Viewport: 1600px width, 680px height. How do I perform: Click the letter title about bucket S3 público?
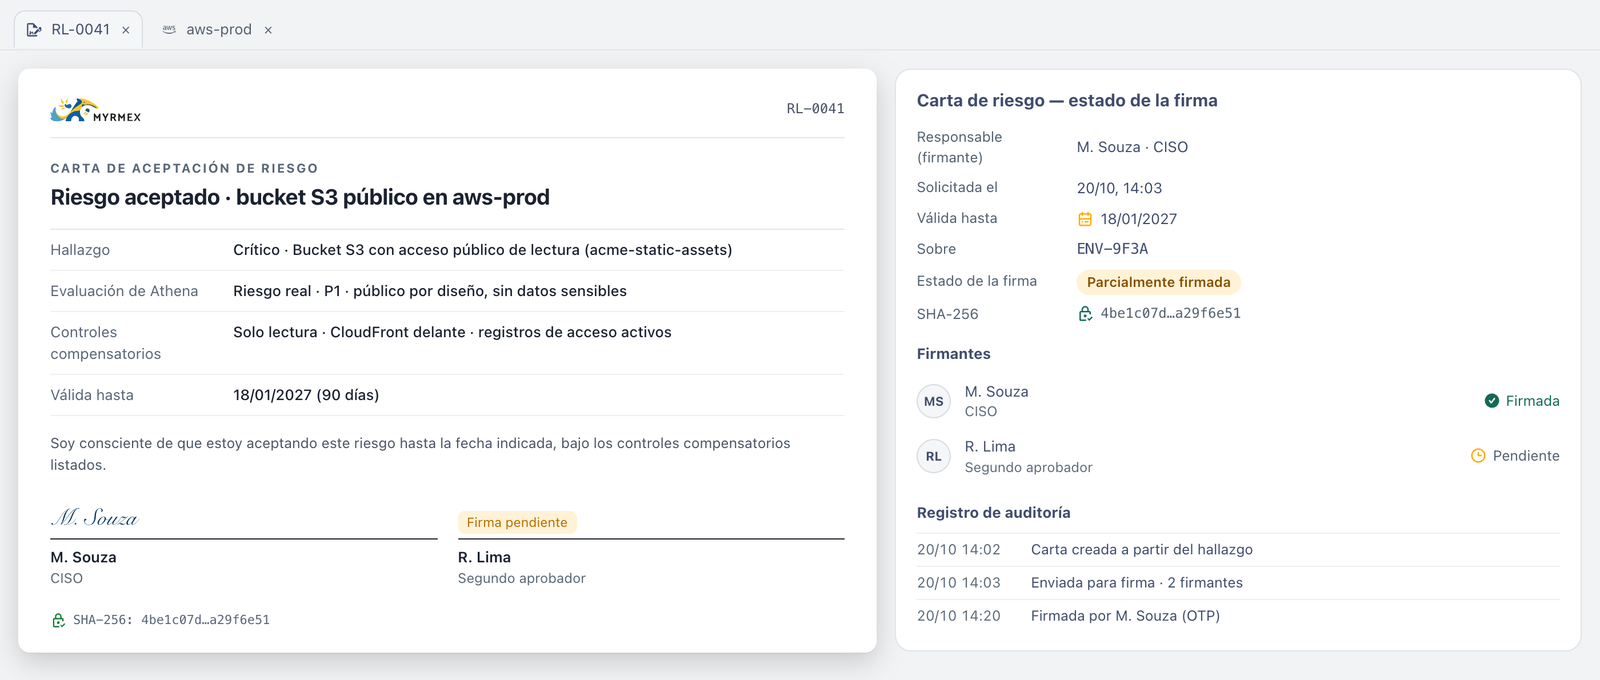300,197
